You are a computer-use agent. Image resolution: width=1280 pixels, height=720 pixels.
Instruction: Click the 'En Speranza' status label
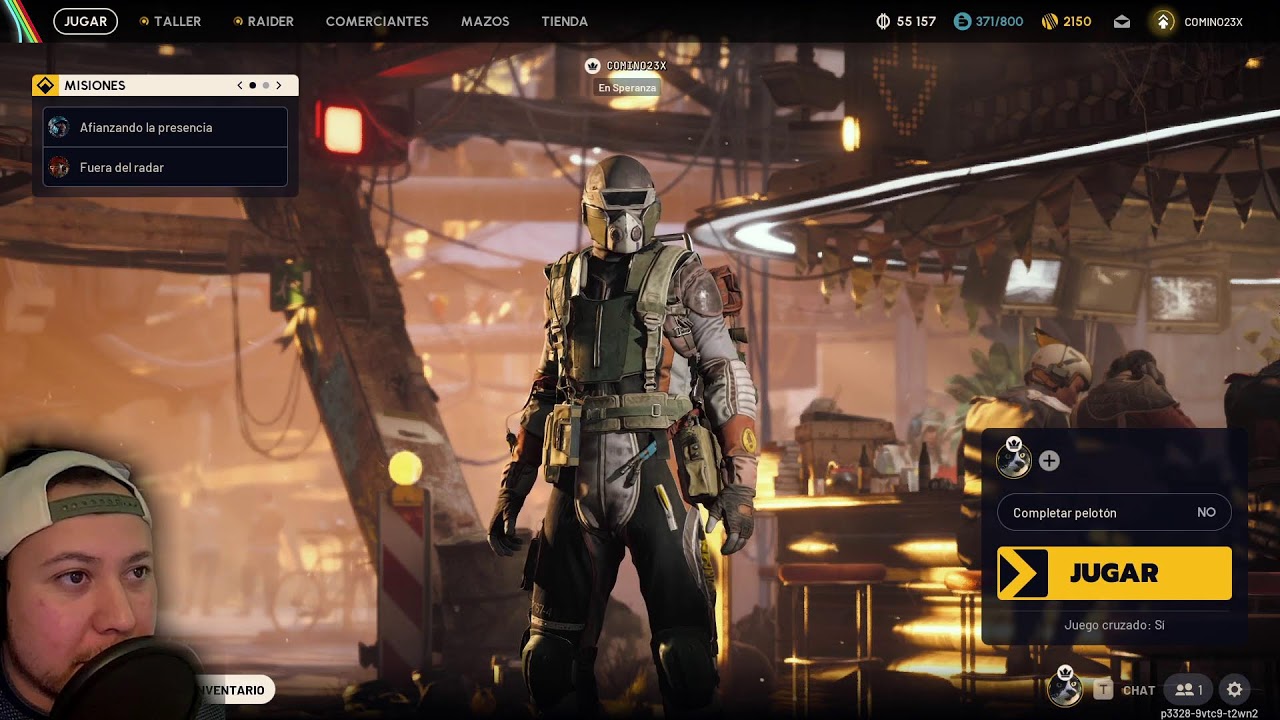click(627, 88)
